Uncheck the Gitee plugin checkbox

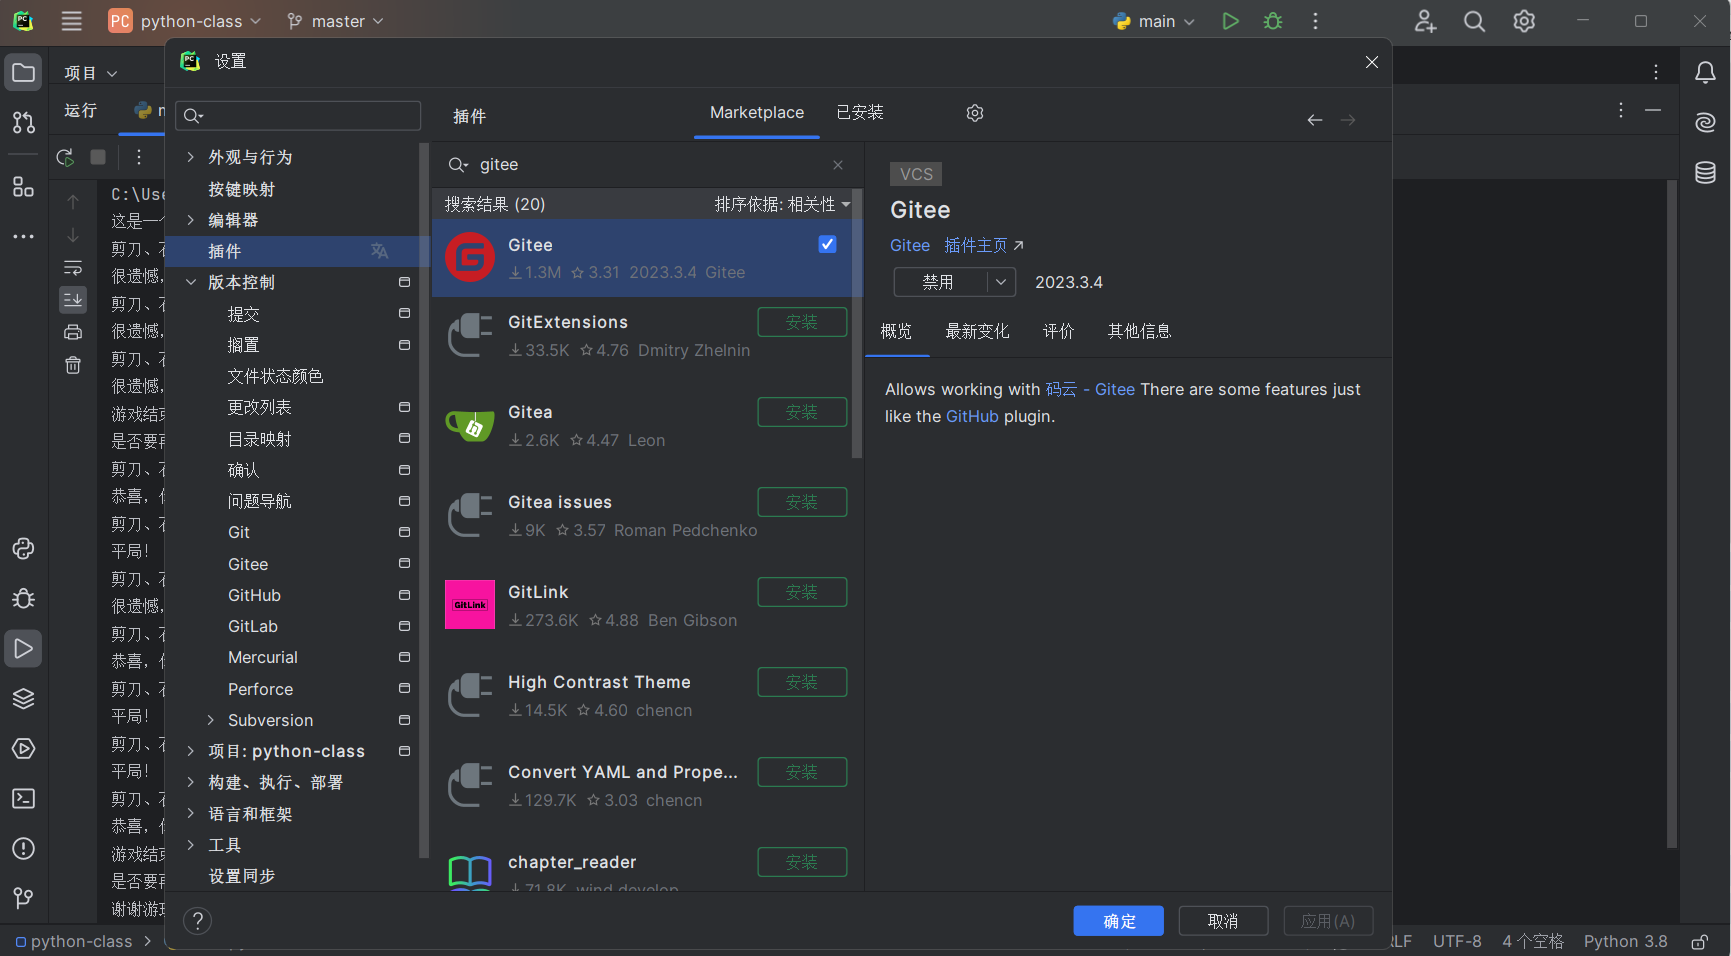[827, 244]
